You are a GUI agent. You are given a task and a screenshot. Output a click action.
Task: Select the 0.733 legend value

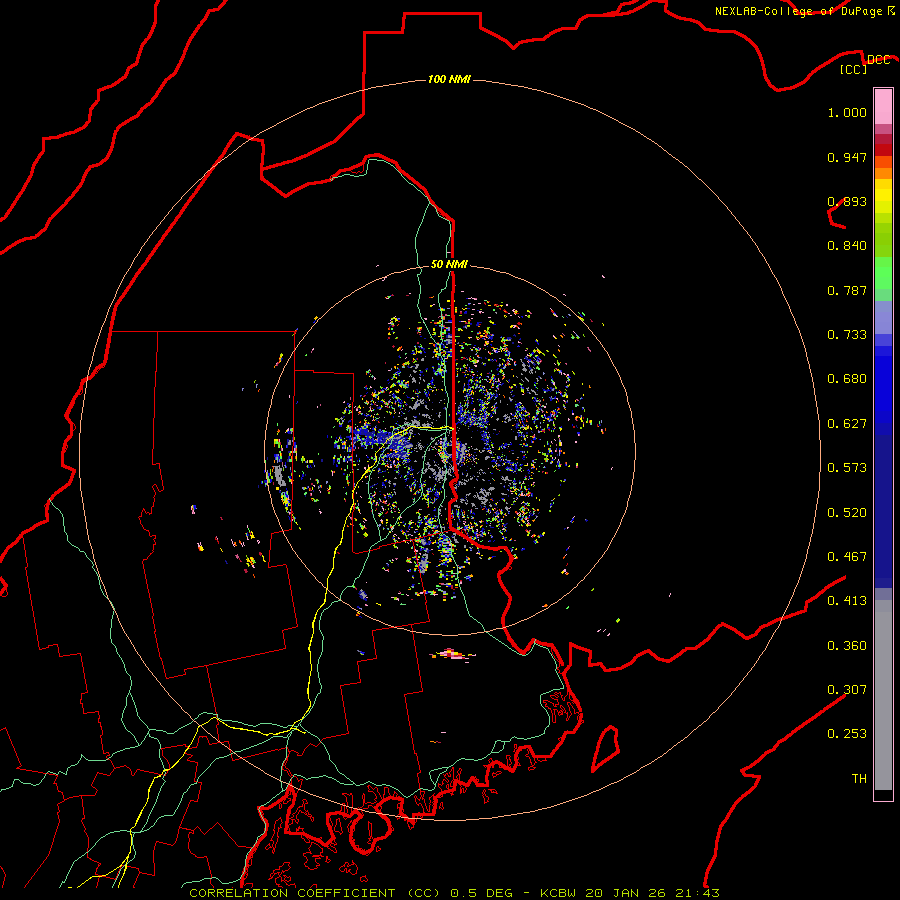tap(847, 335)
